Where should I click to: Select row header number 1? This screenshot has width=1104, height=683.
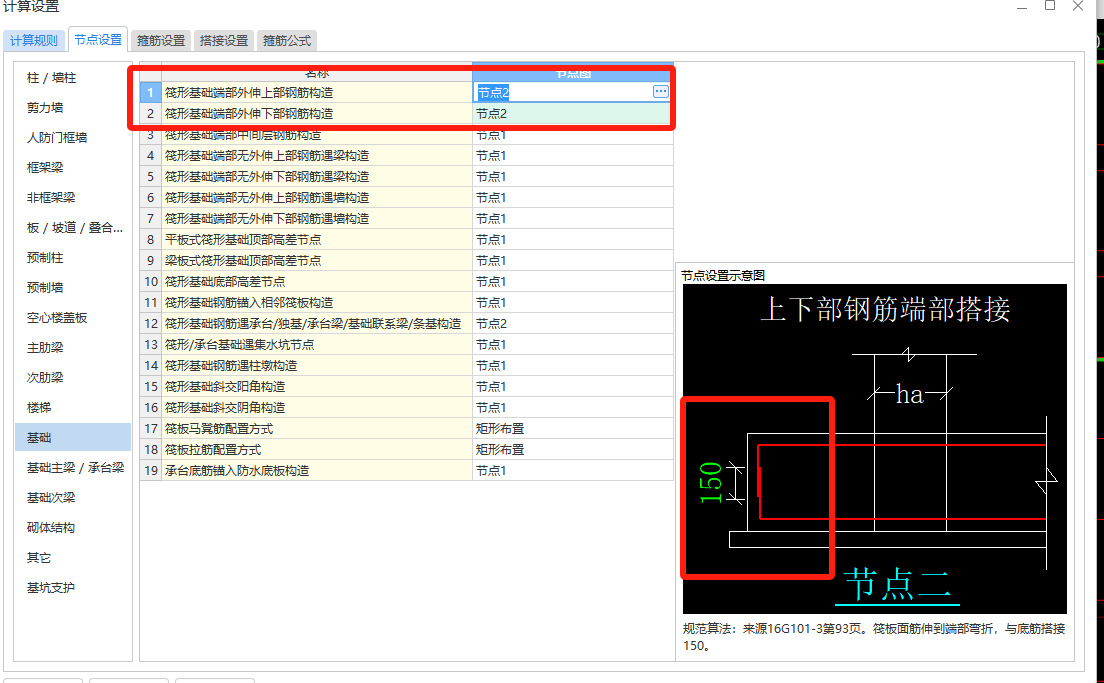click(x=150, y=92)
